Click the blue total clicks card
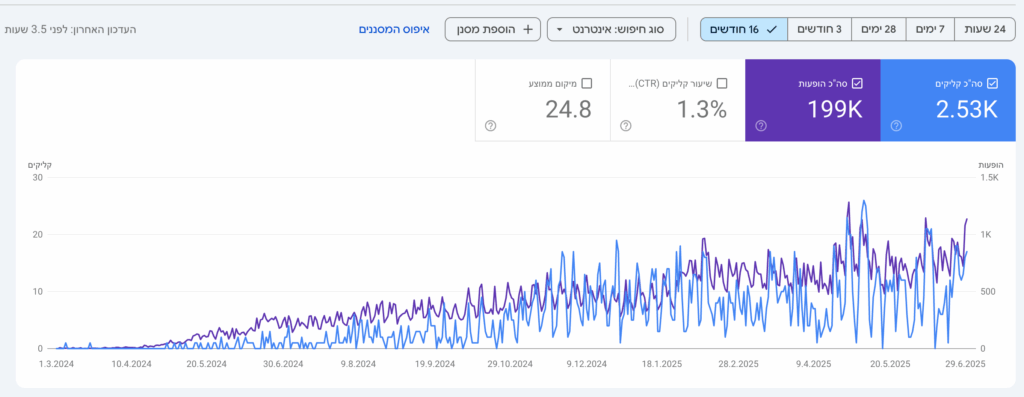Image resolution: width=1024 pixels, height=397 pixels. point(948,100)
